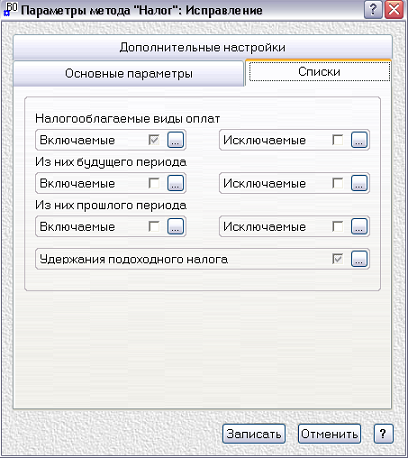The width and height of the screenshot is (408, 458).
Task: Toggle Включаемые checkbox under Налогооблагаемые виды оплат
Action: click(154, 140)
